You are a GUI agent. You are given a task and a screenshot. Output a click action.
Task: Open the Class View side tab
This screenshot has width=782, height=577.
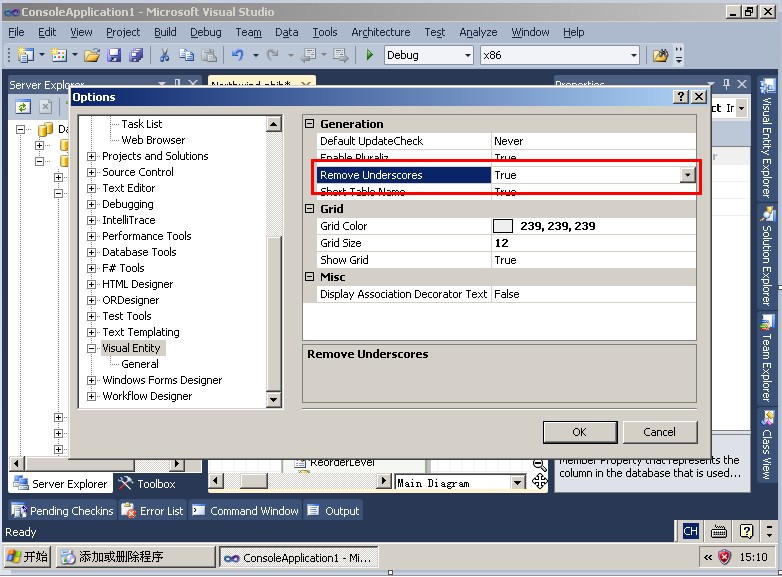pos(767,445)
